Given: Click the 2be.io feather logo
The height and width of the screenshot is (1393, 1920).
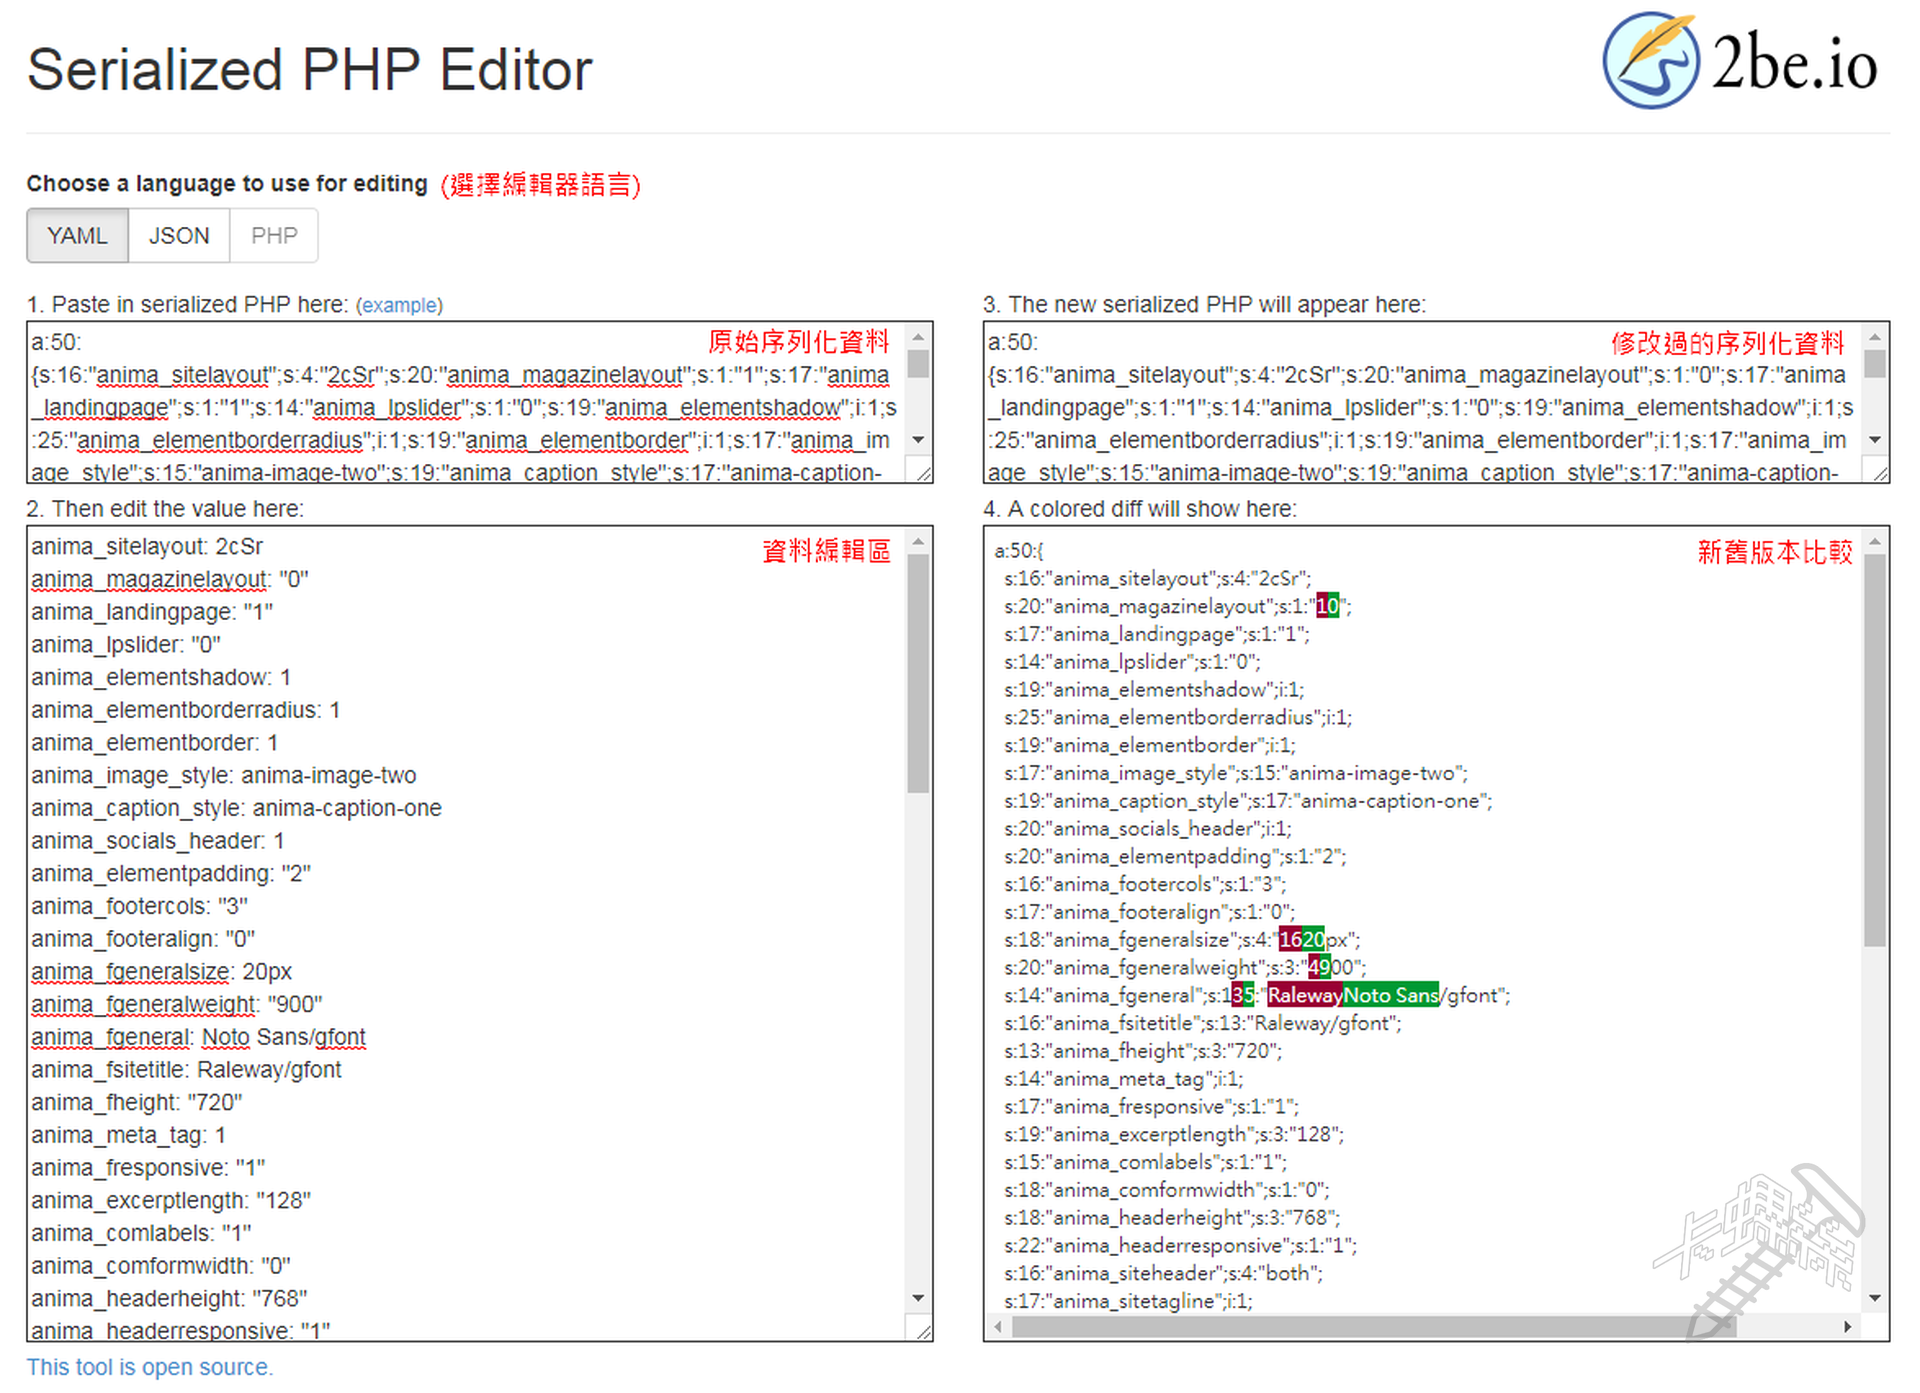Looking at the screenshot, I should coord(1650,60).
